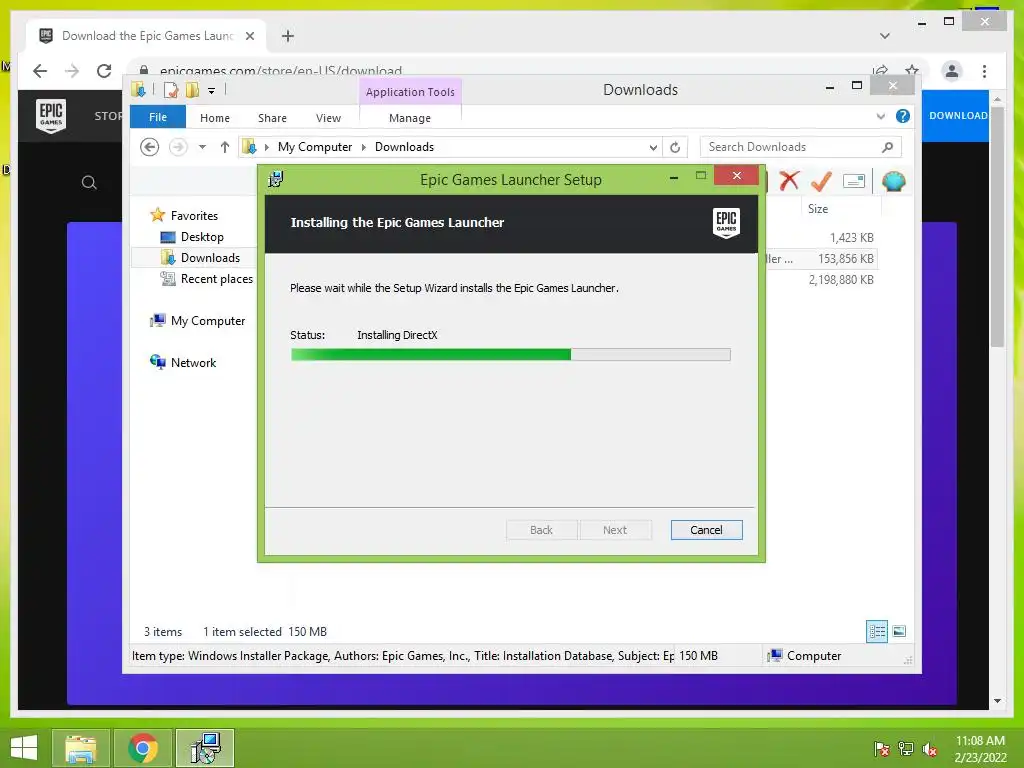Go up one folder level
The width and height of the screenshot is (1024, 768).
tap(225, 147)
